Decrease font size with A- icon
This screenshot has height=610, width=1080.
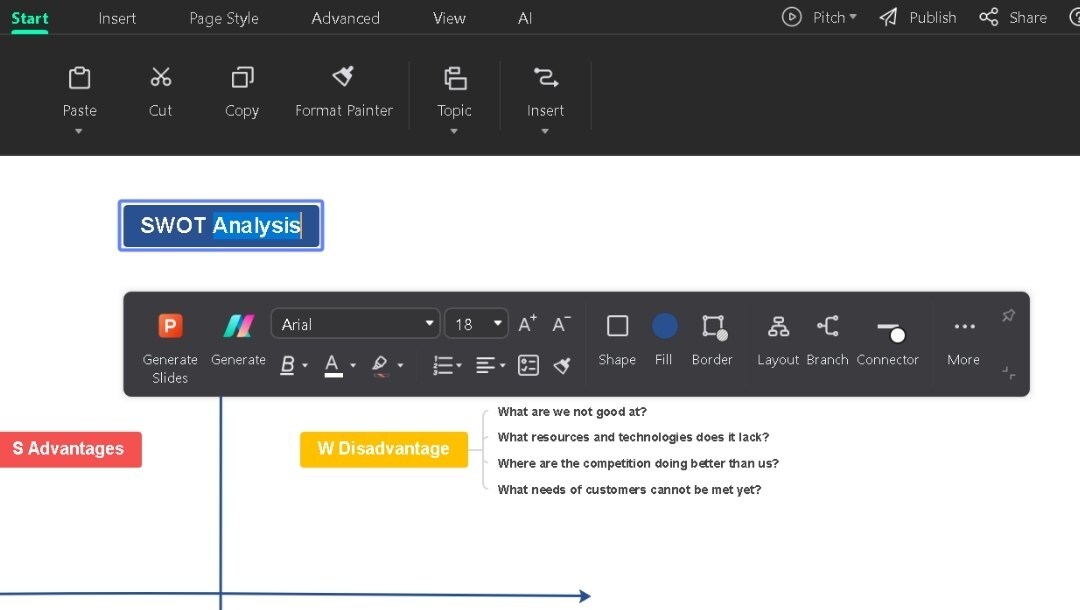point(561,324)
